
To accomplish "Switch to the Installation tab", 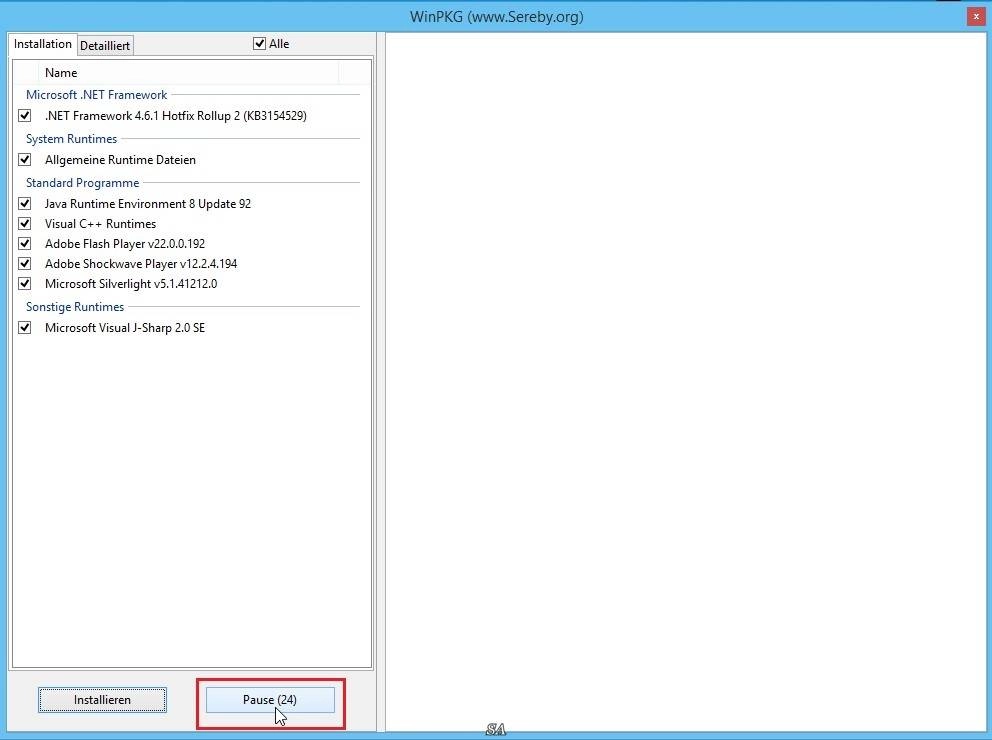I will (42, 44).
